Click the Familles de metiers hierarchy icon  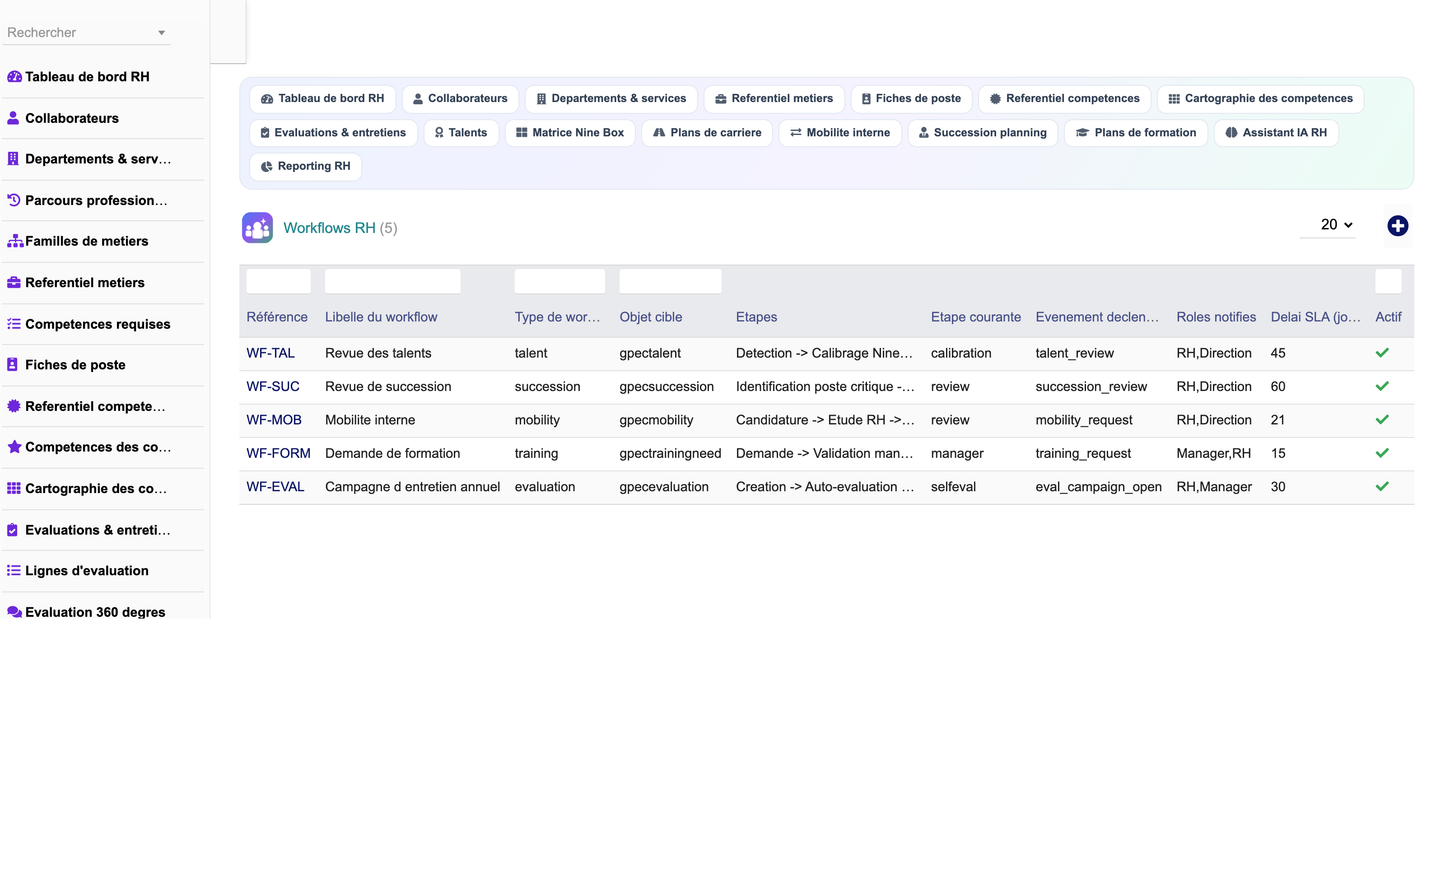[x=15, y=241]
